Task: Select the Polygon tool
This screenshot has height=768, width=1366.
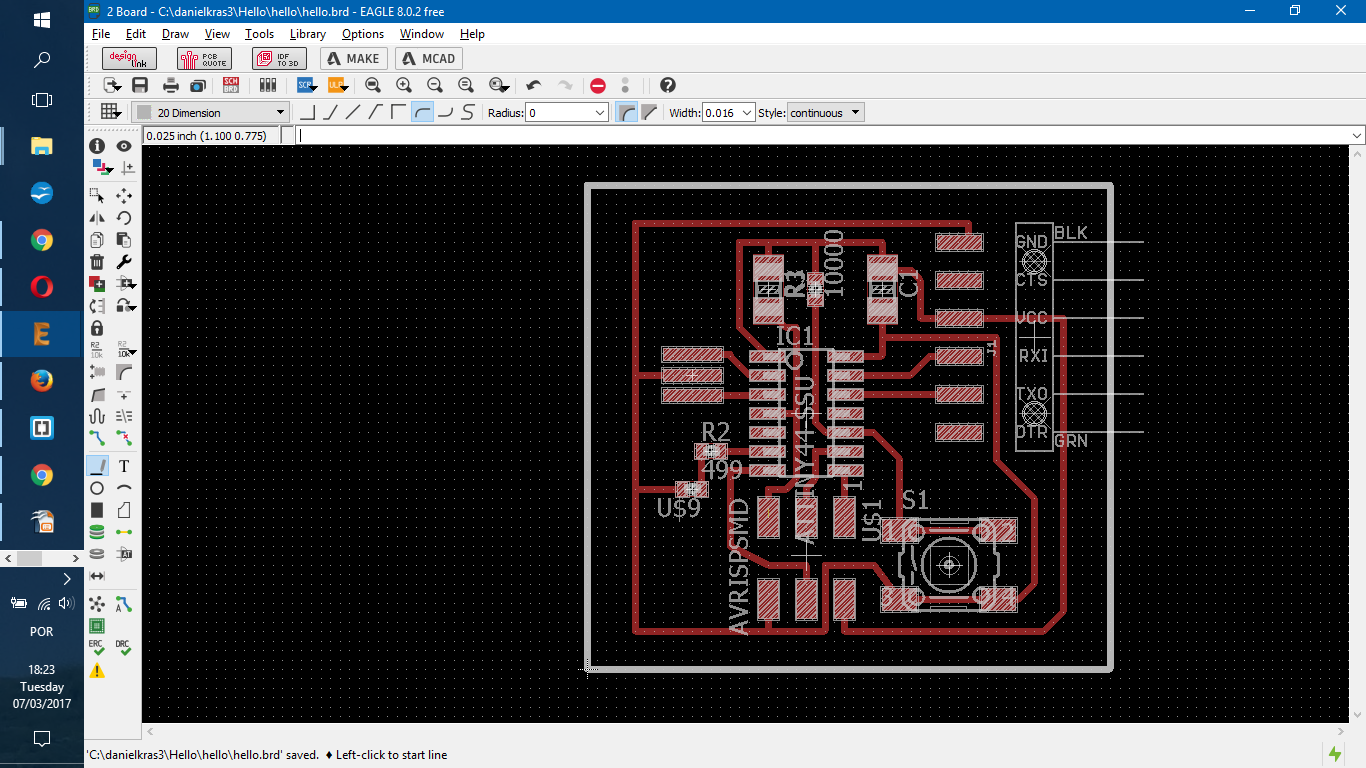Action: click(124, 510)
